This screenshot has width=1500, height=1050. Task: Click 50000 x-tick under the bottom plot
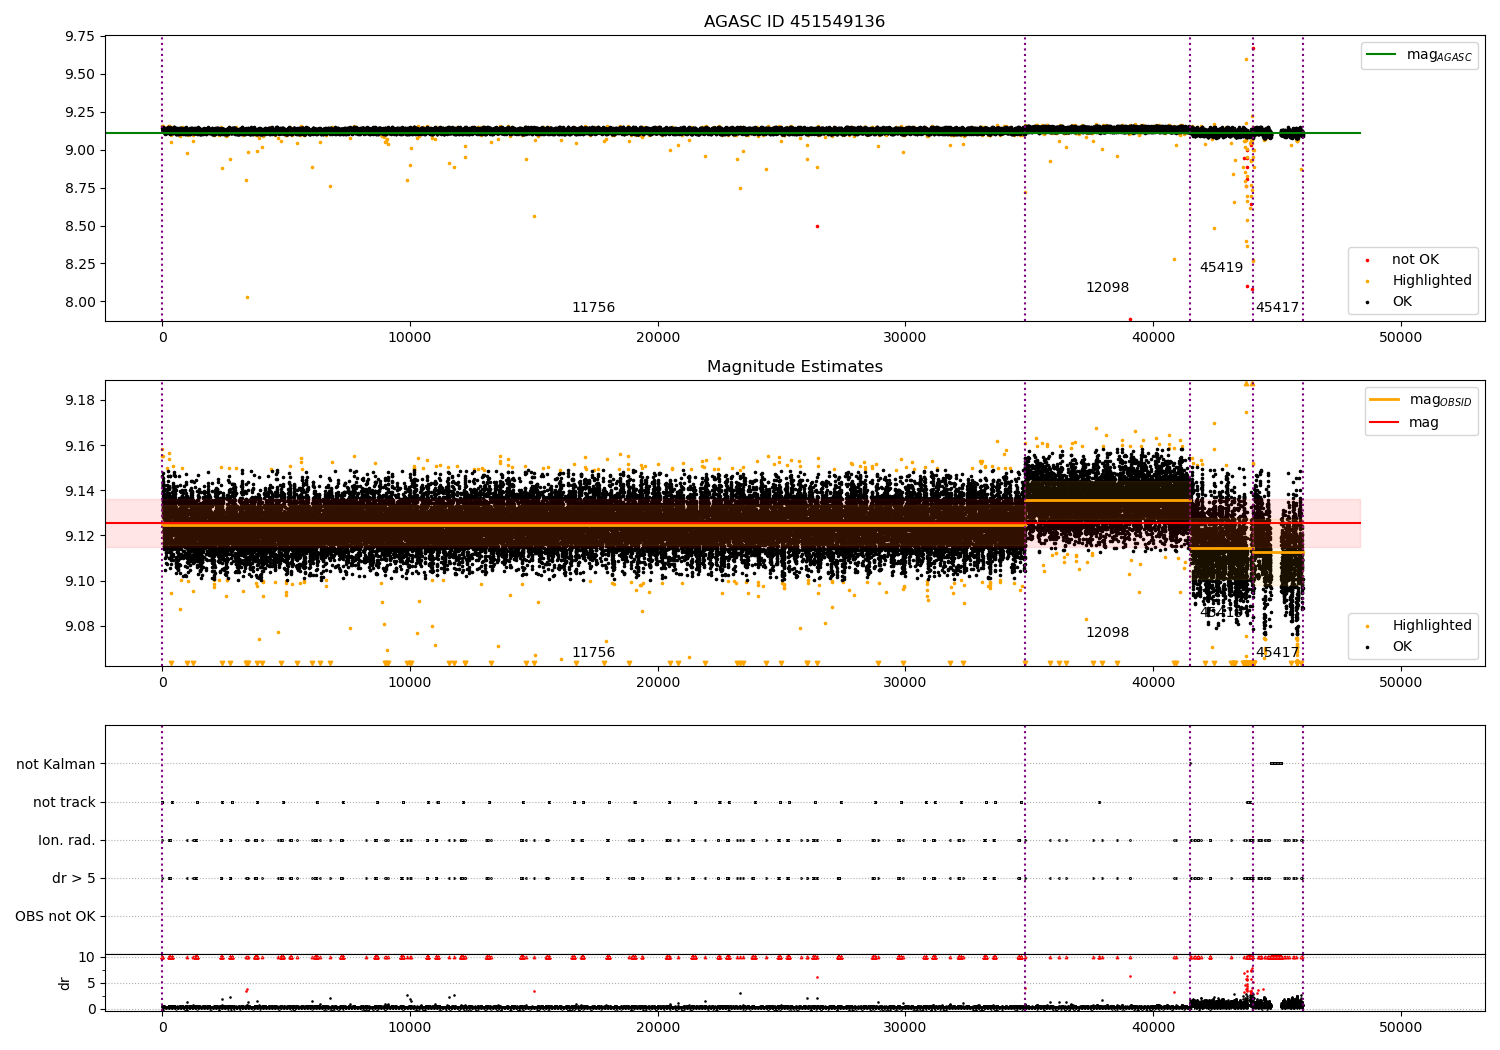tap(1400, 1028)
